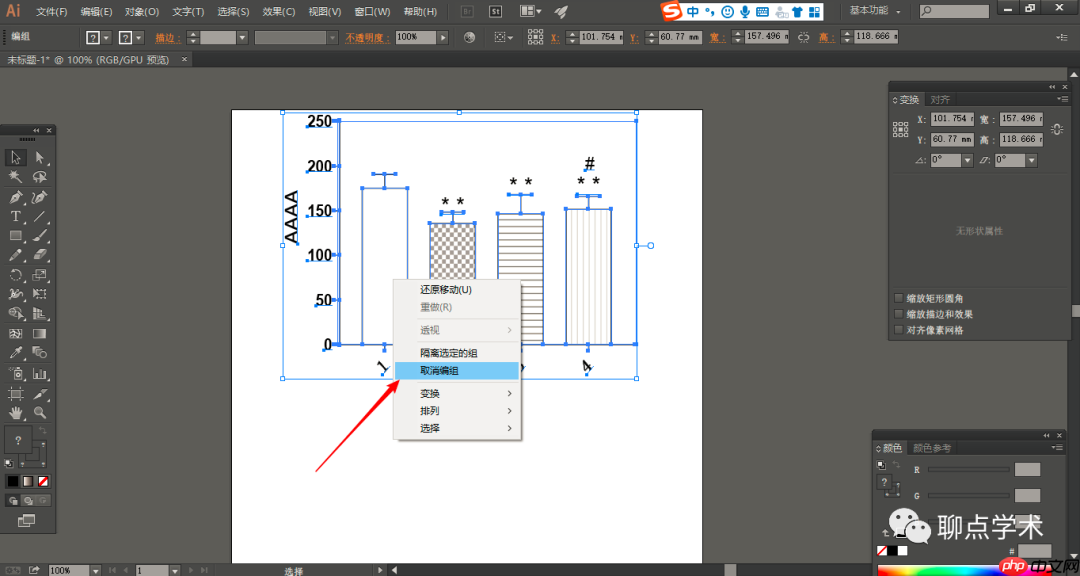Select the Type (T) tool
The height and width of the screenshot is (576, 1080).
16,216
